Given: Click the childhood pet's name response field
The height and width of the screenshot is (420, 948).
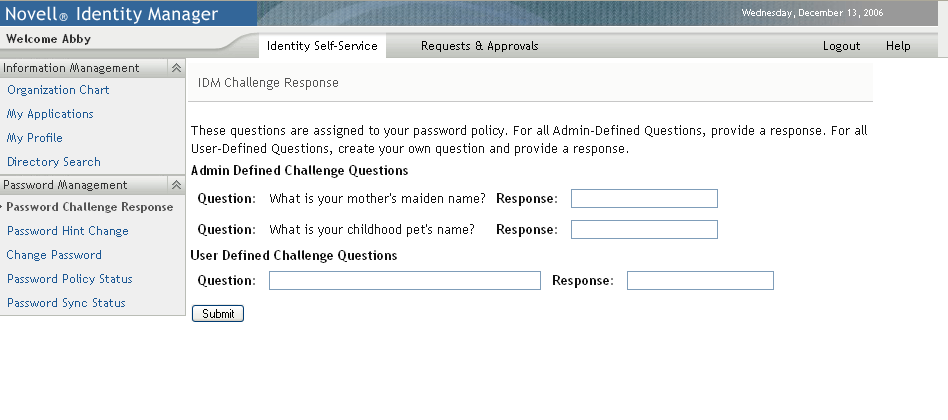Looking at the screenshot, I should [x=644, y=230].
